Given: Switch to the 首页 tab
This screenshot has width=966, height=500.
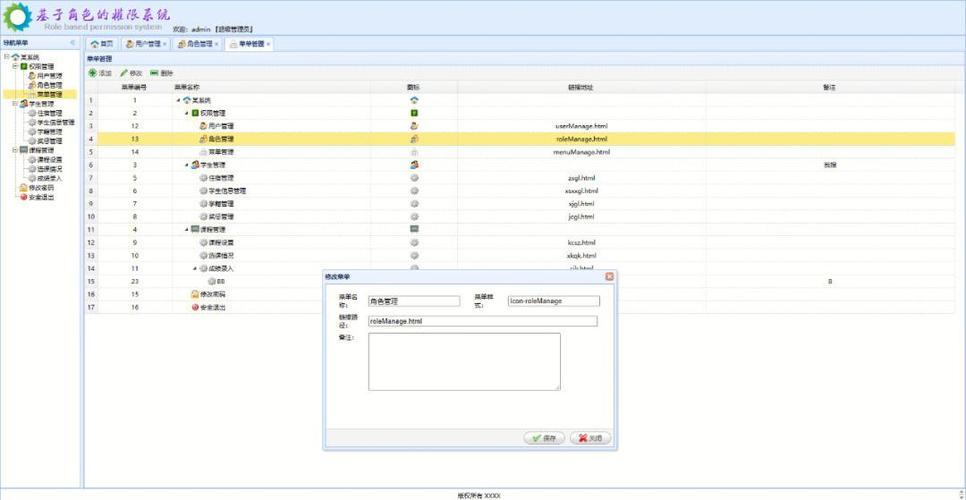Looking at the screenshot, I should (x=101, y=44).
